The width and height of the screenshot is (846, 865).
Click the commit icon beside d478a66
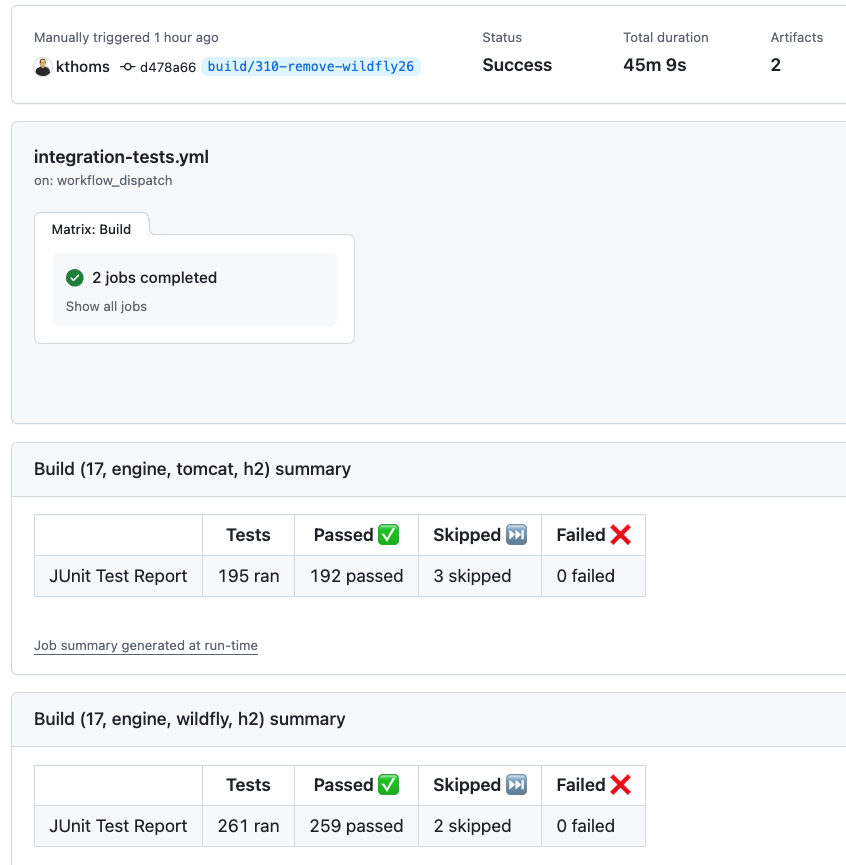coord(127,67)
